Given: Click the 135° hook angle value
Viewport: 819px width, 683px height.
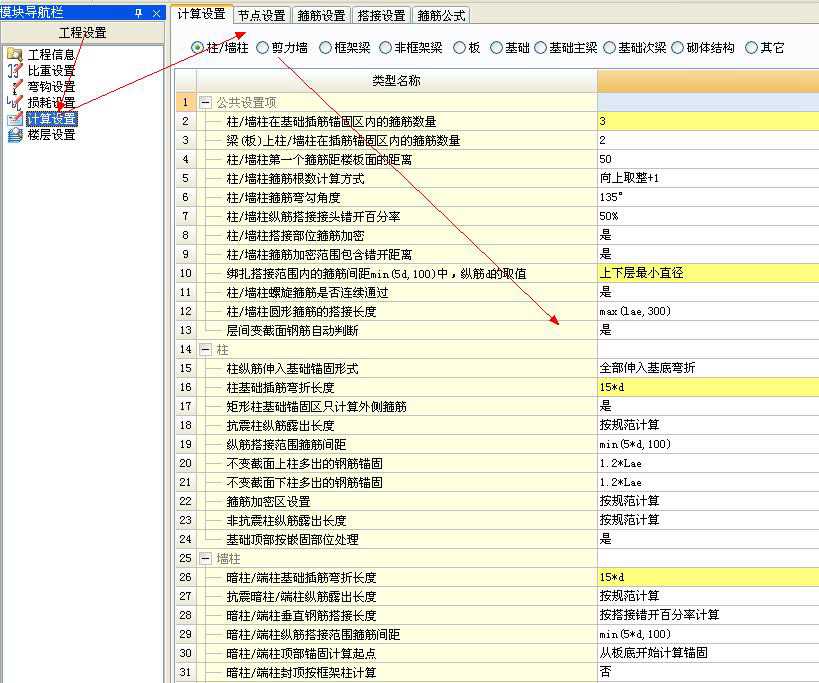Looking at the screenshot, I should point(708,197).
